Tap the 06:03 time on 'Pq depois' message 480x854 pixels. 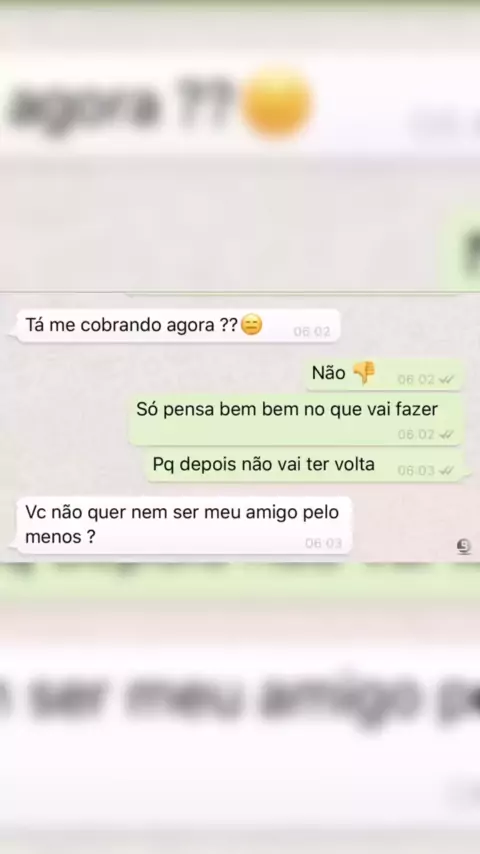point(416,471)
